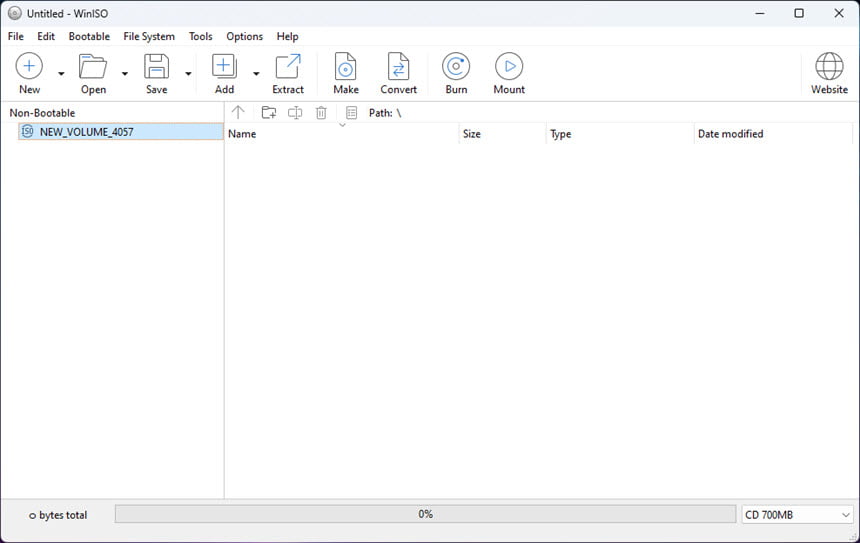
Task: Expand the Add button dropdown arrow
Action: pos(256,73)
